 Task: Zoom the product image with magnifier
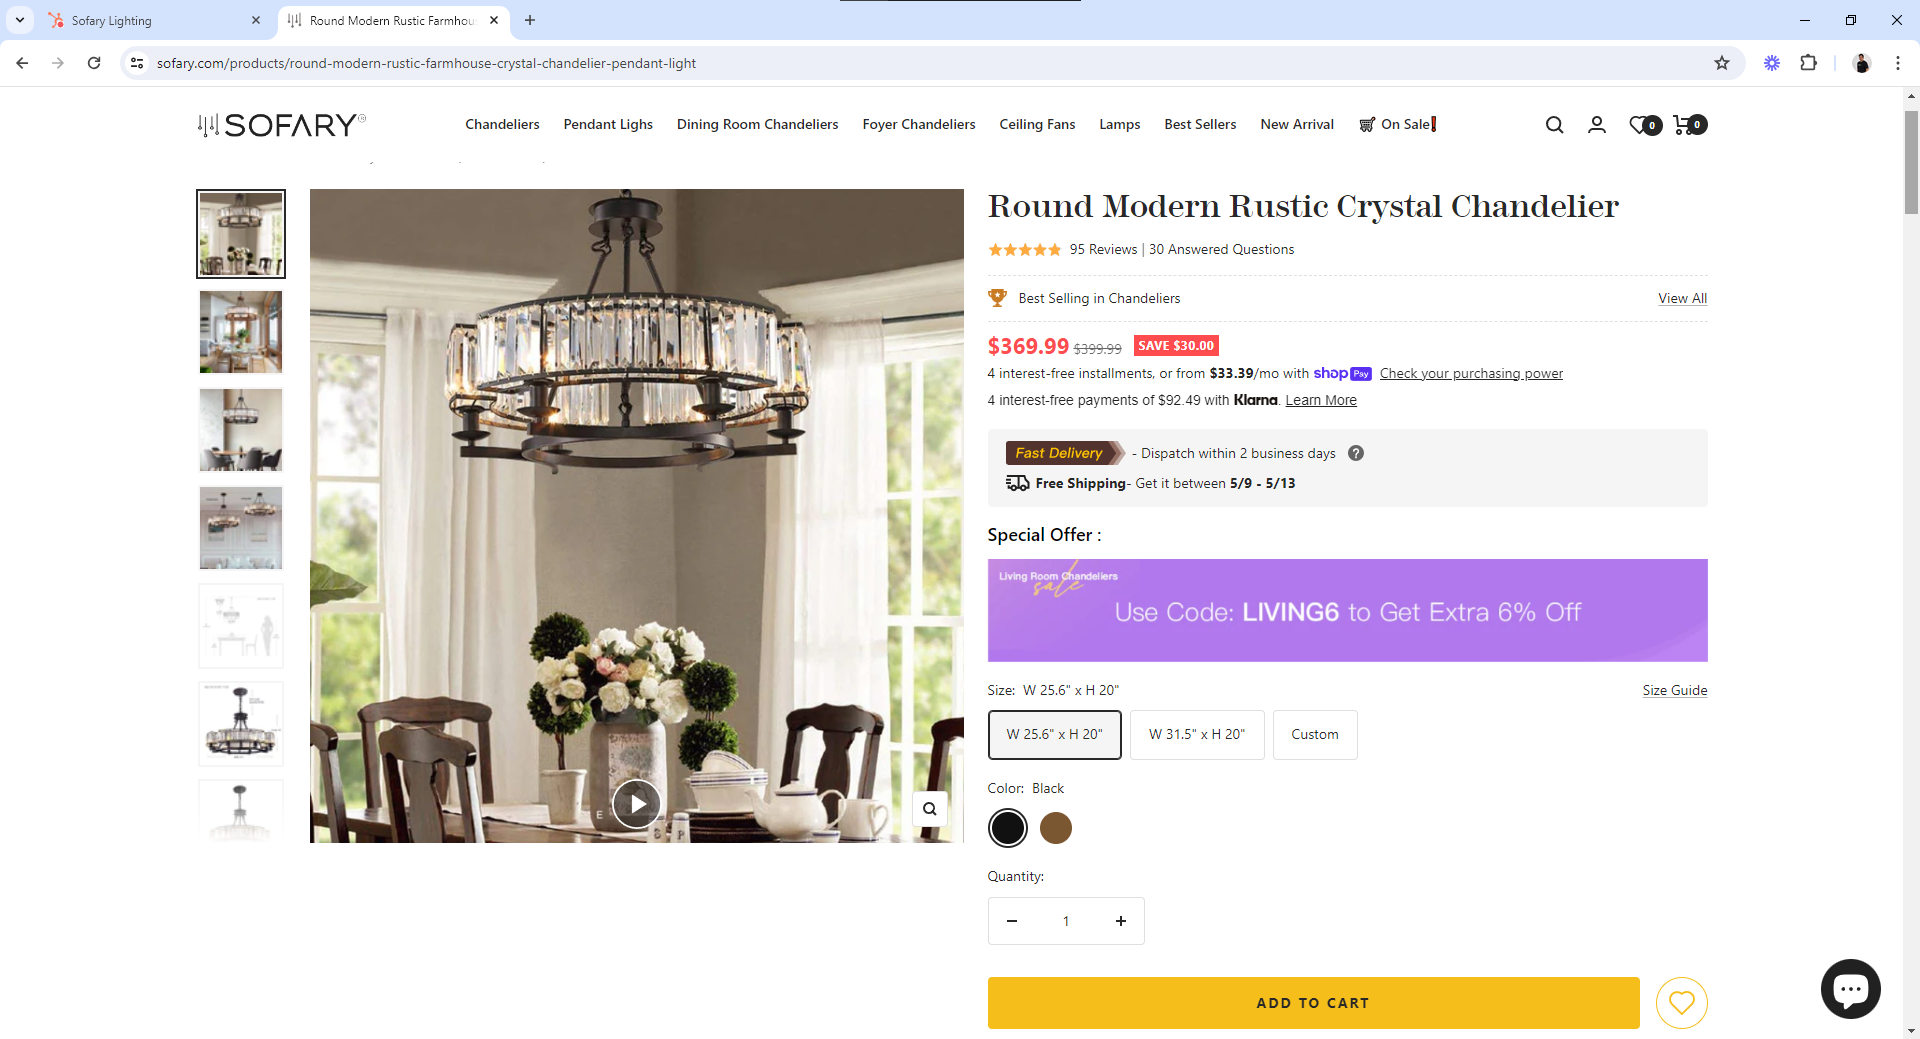coord(930,809)
